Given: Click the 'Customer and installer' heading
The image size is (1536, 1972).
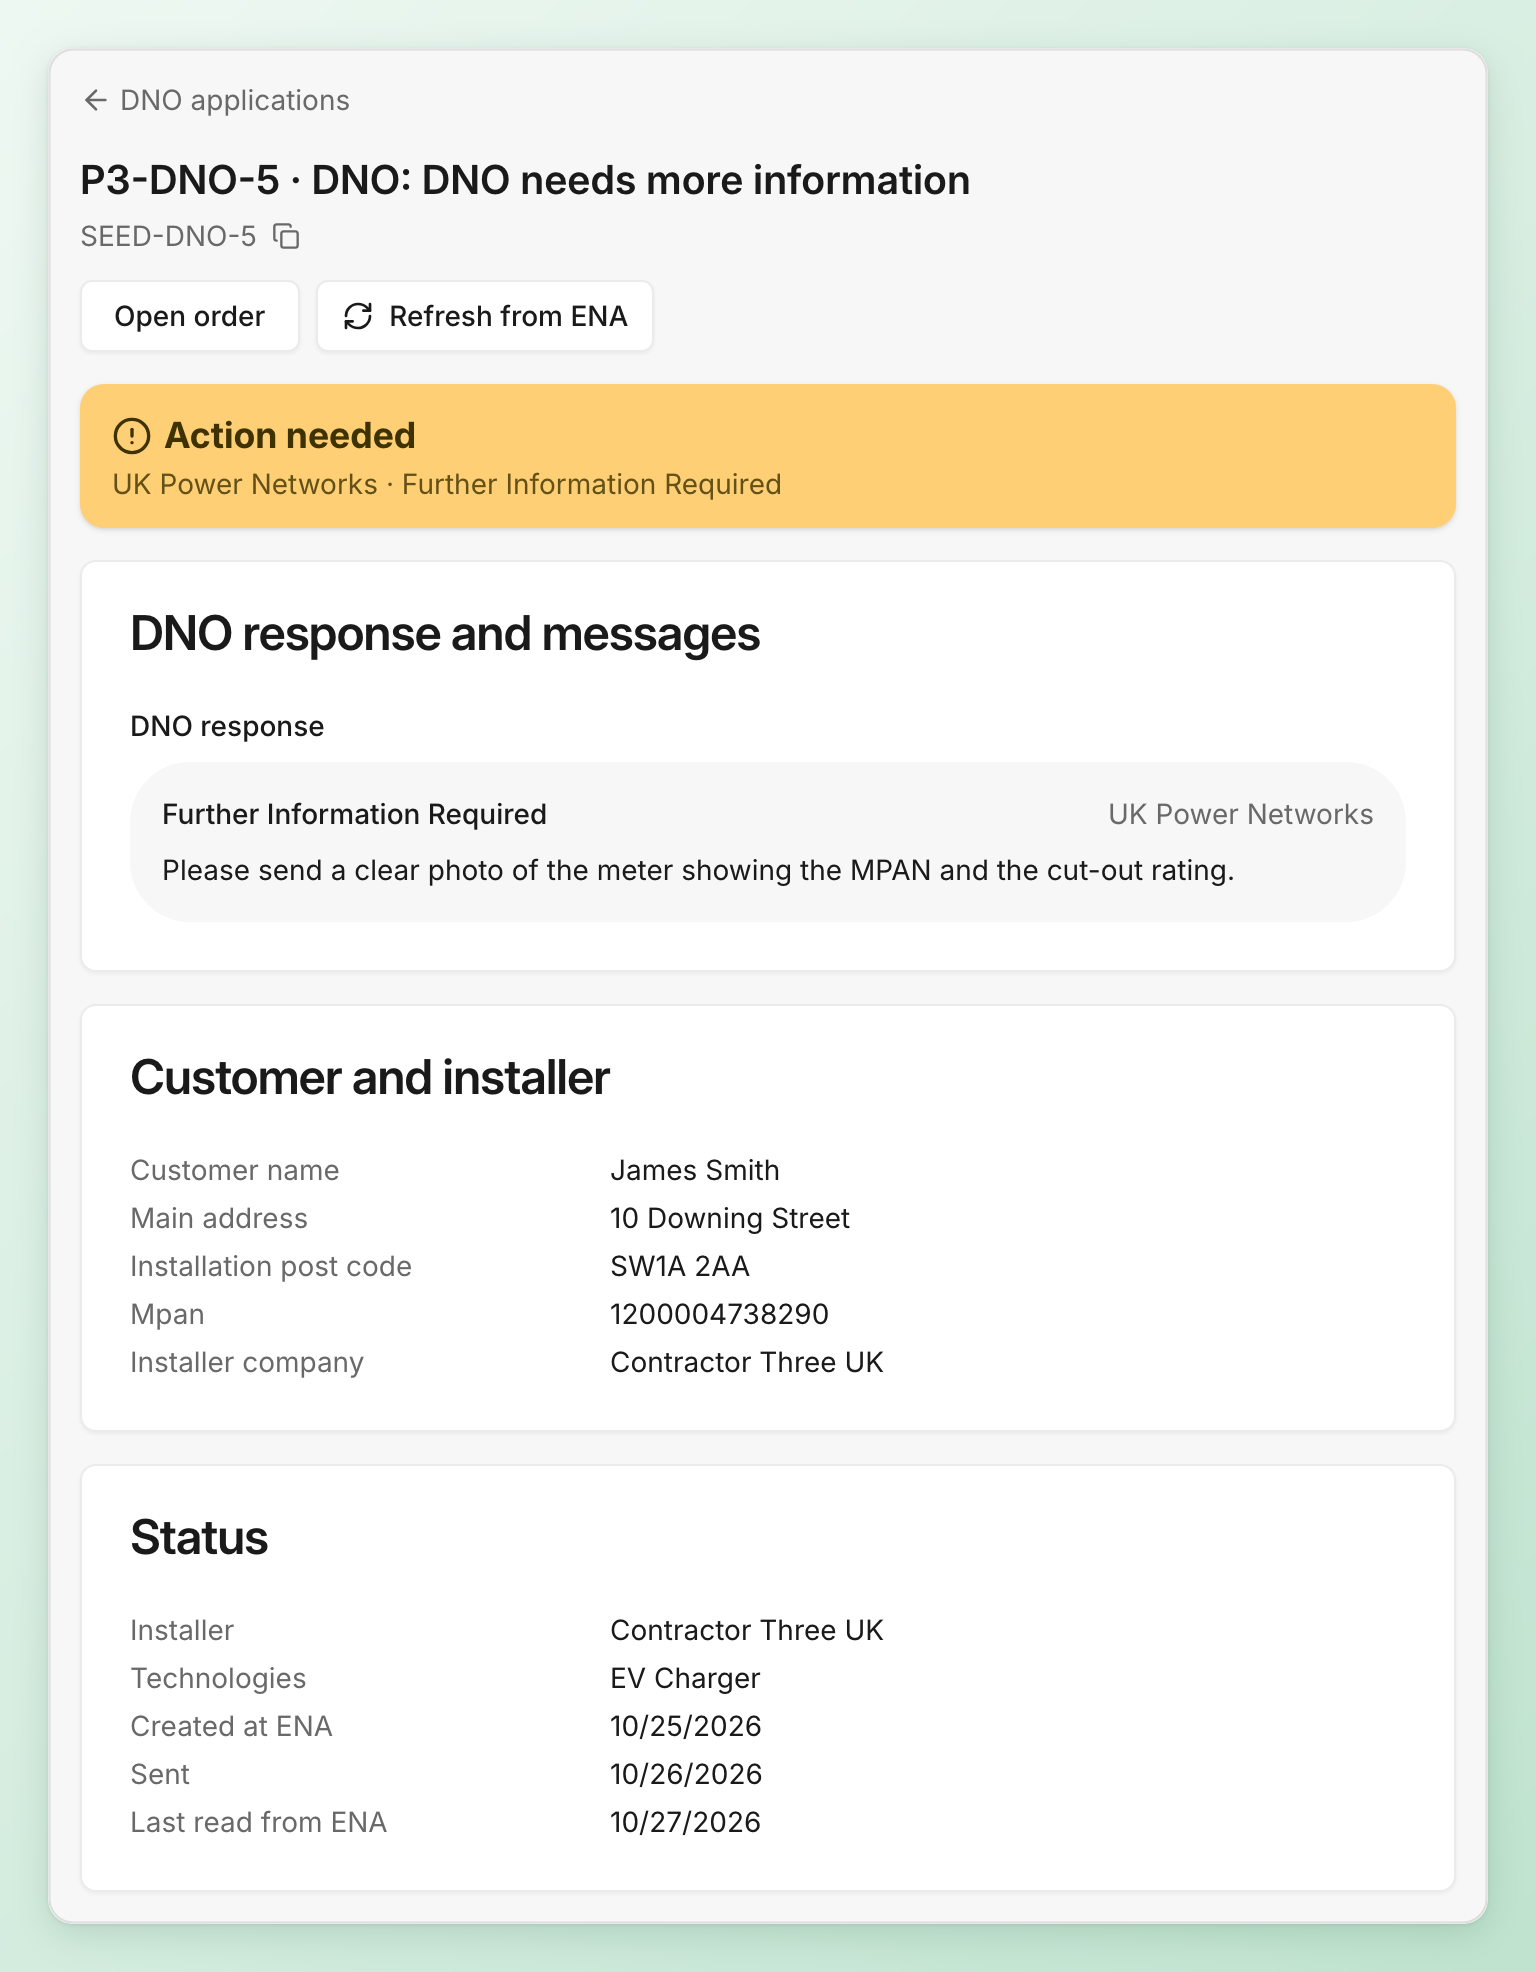Looking at the screenshot, I should point(370,1078).
